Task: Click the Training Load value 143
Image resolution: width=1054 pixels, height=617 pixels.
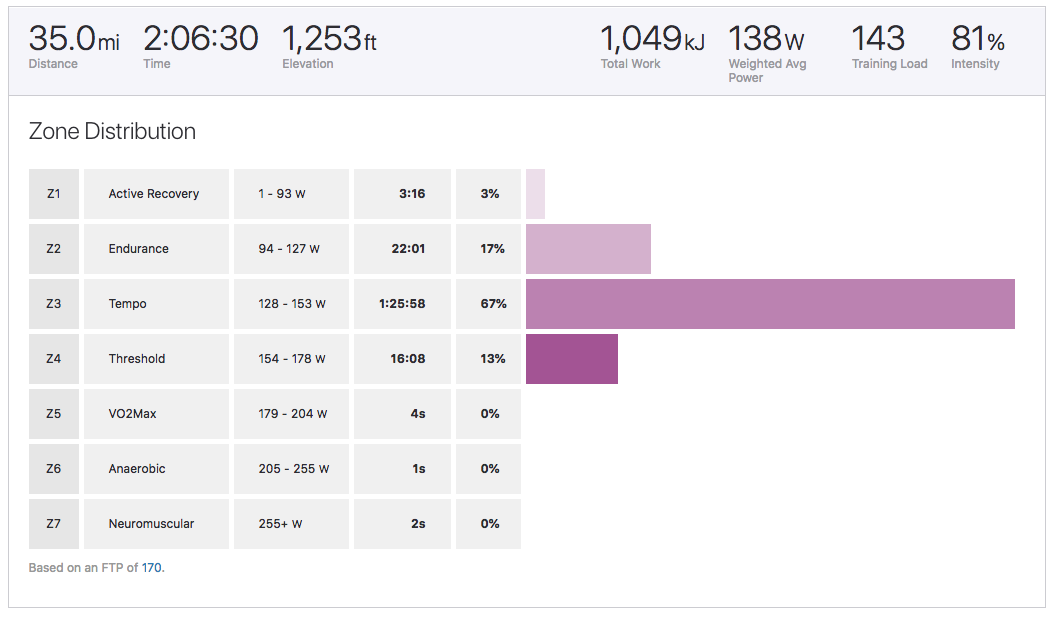Action: point(877,40)
